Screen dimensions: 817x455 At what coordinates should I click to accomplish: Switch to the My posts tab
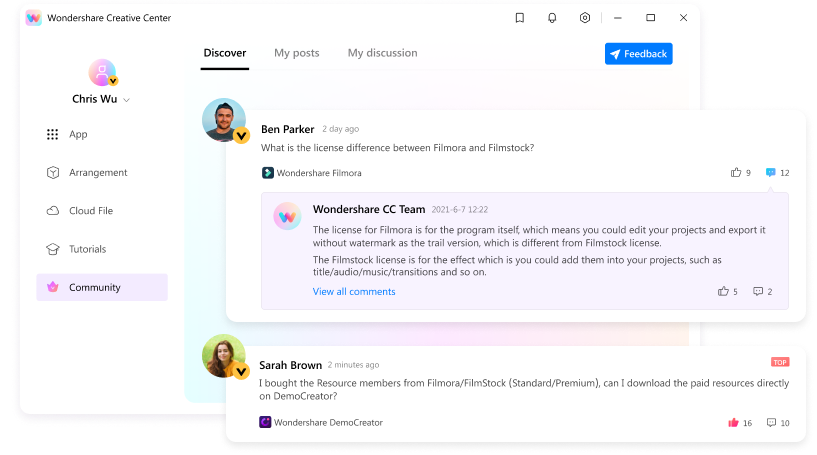(x=296, y=53)
